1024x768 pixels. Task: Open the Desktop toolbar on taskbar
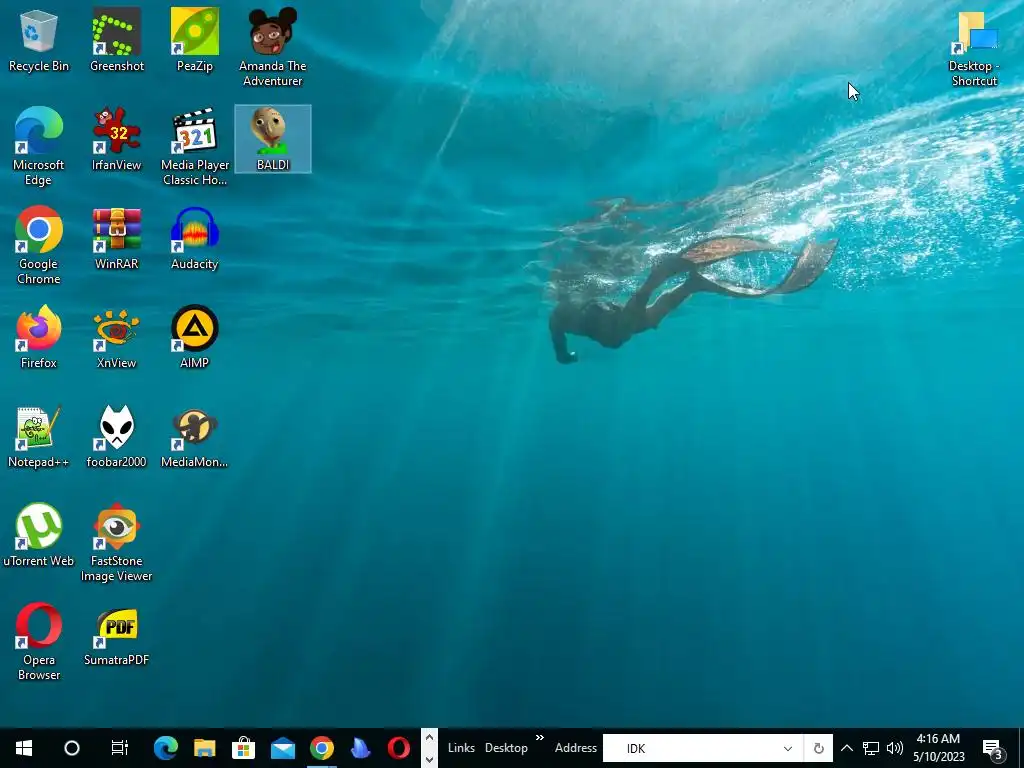click(x=506, y=748)
